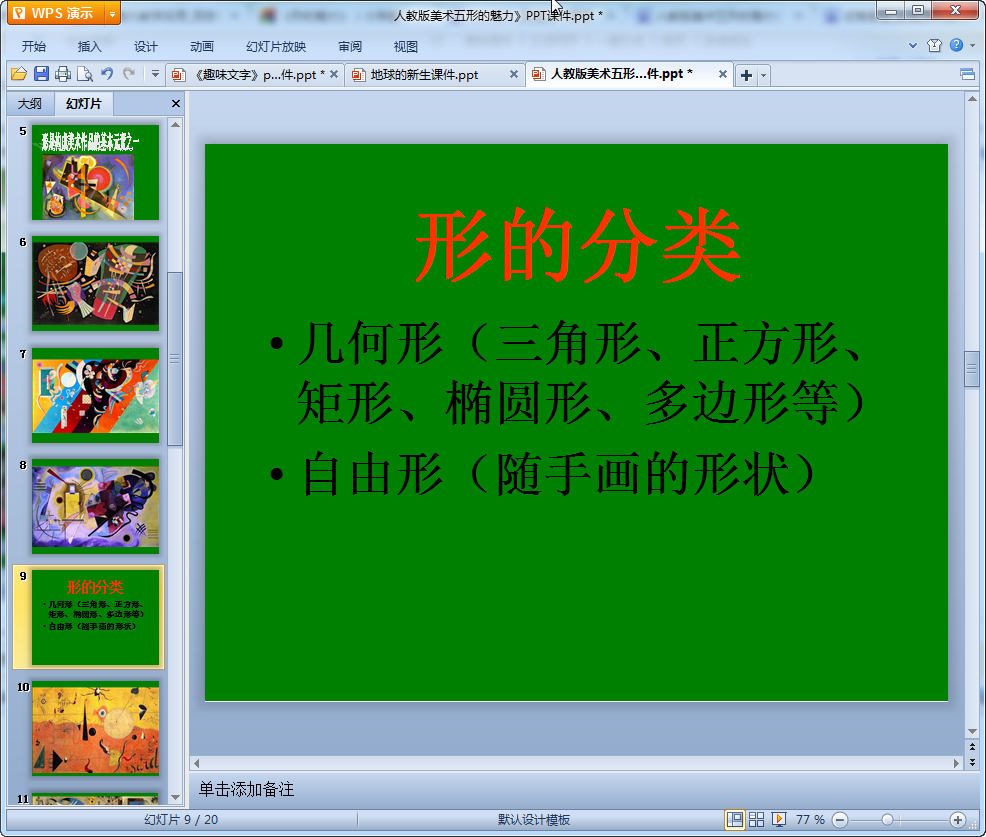Click the Redo arrow icon

pos(129,74)
